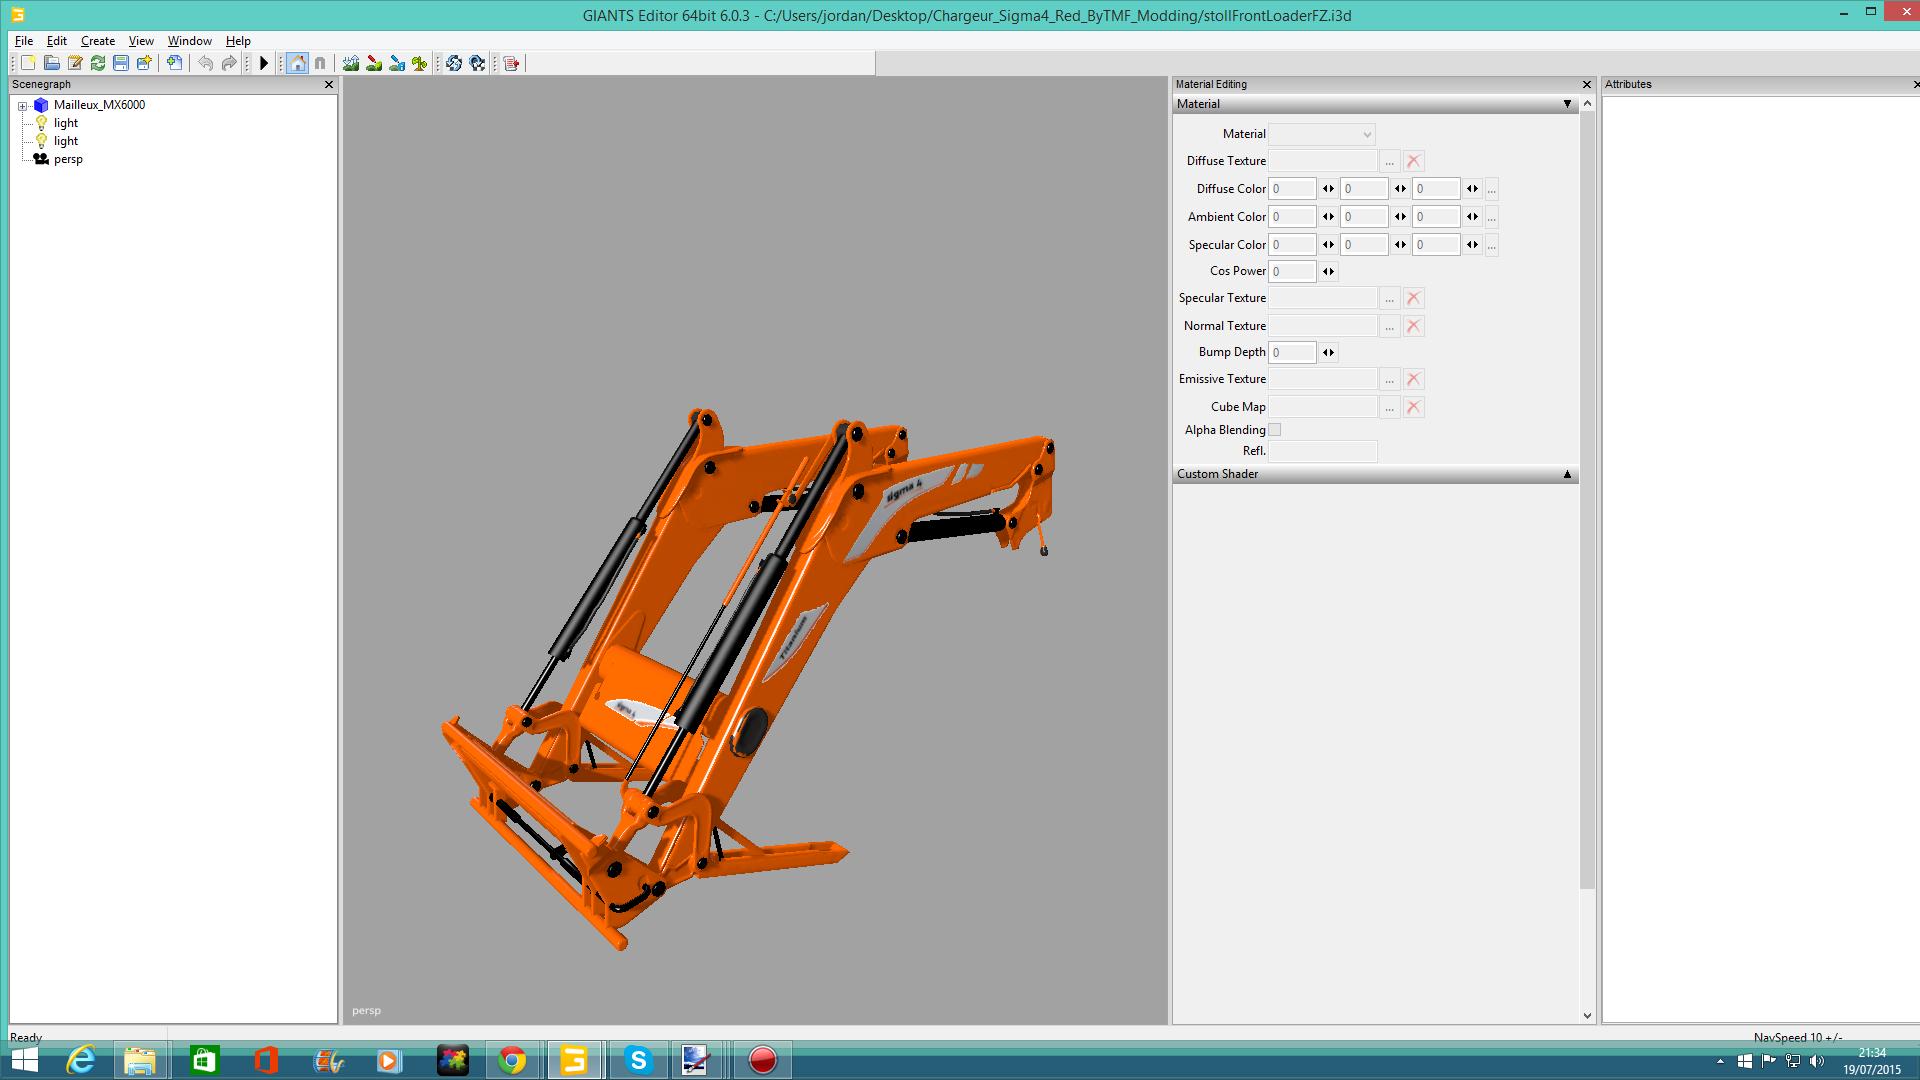Open the Window menu

click(x=189, y=41)
